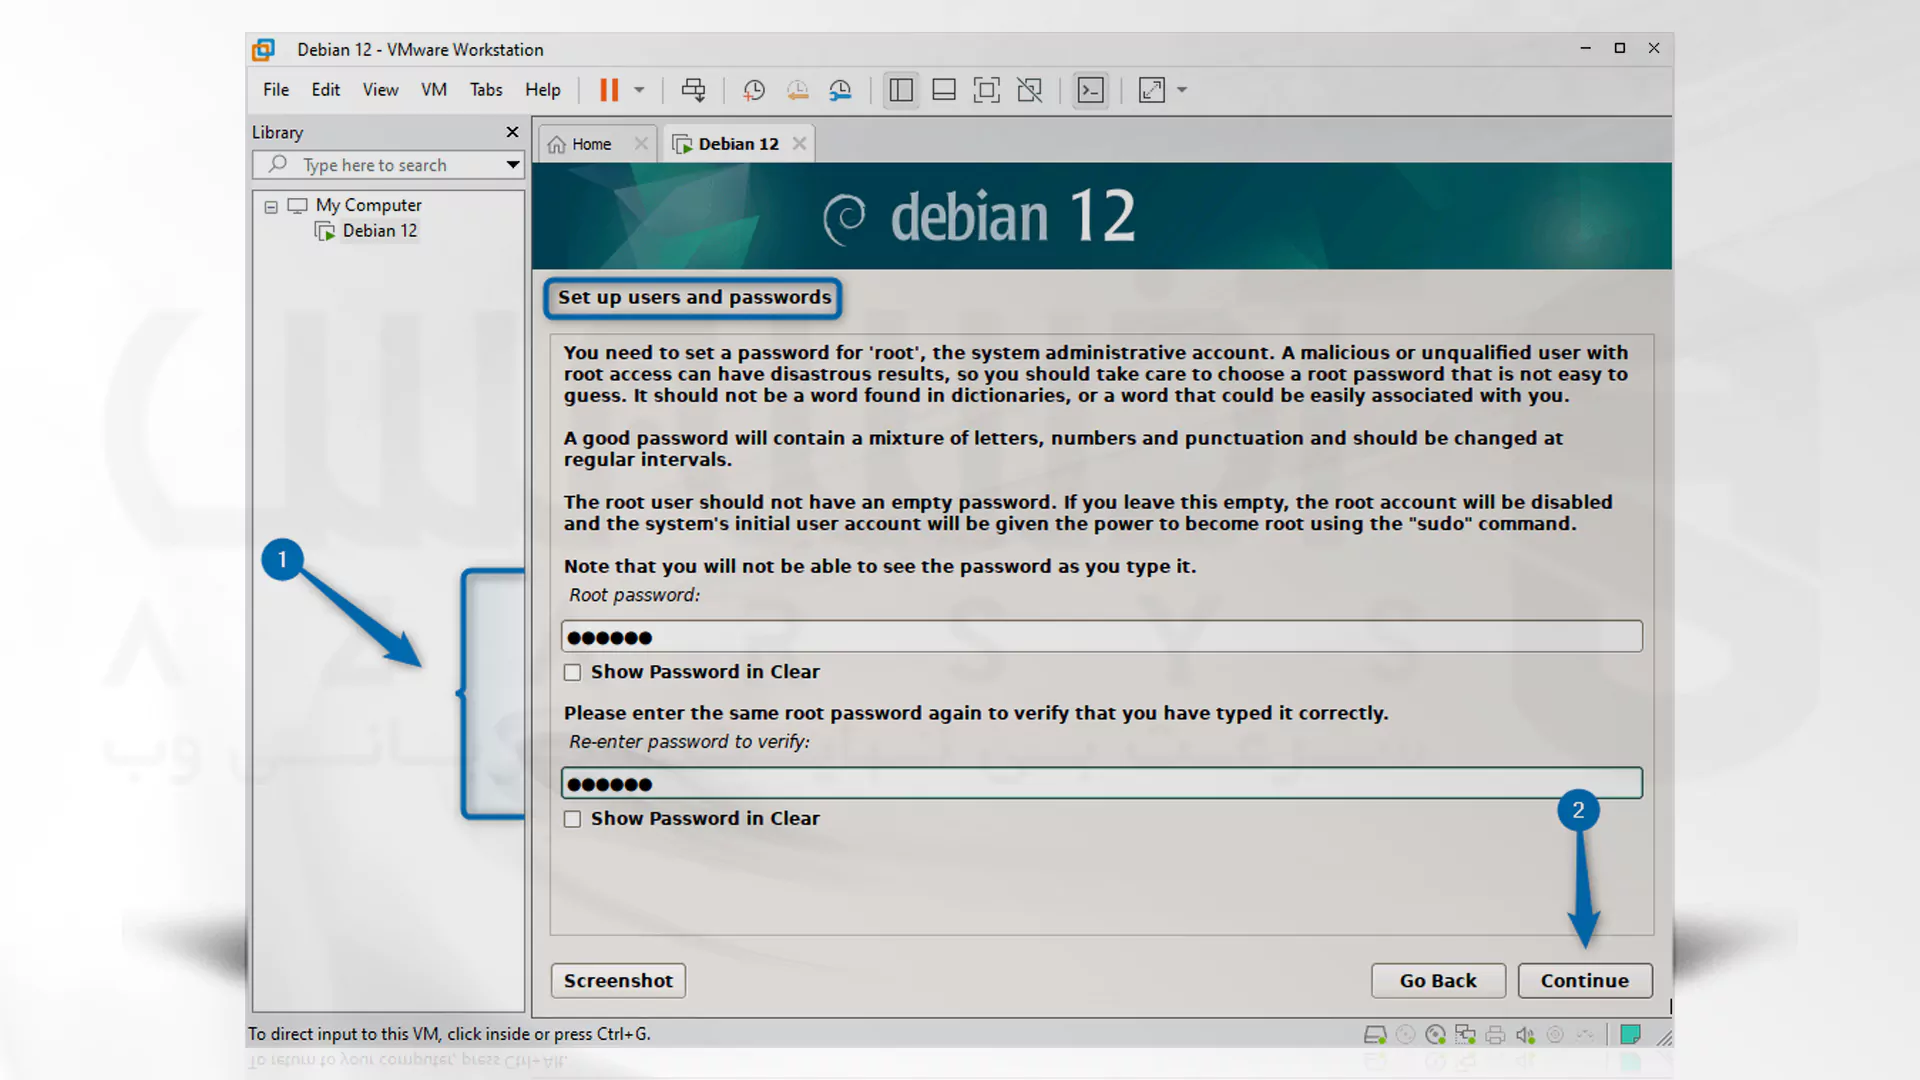Image resolution: width=1920 pixels, height=1080 pixels.
Task: Click Send Ctrl+Alt+Del toolbar icon
Action: (693, 90)
